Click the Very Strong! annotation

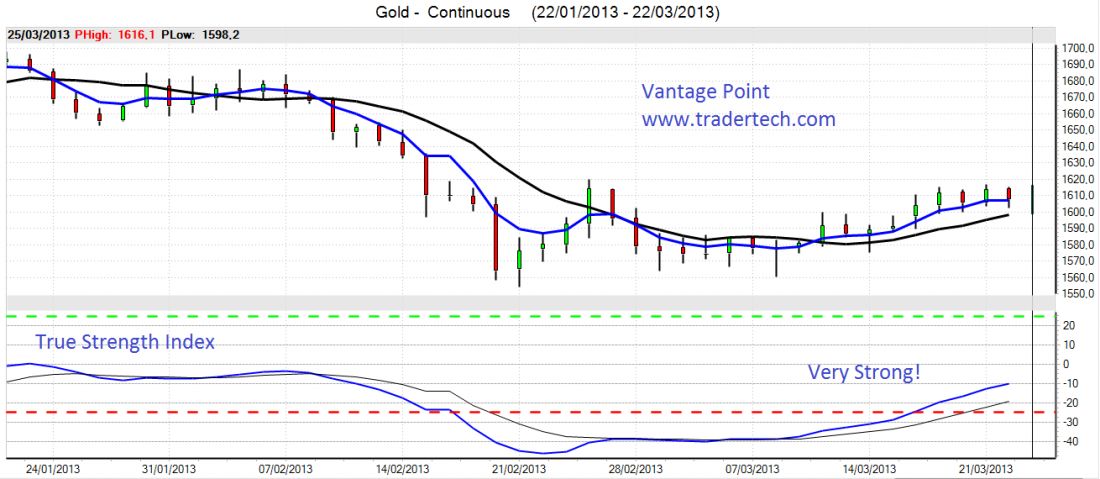[863, 373]
